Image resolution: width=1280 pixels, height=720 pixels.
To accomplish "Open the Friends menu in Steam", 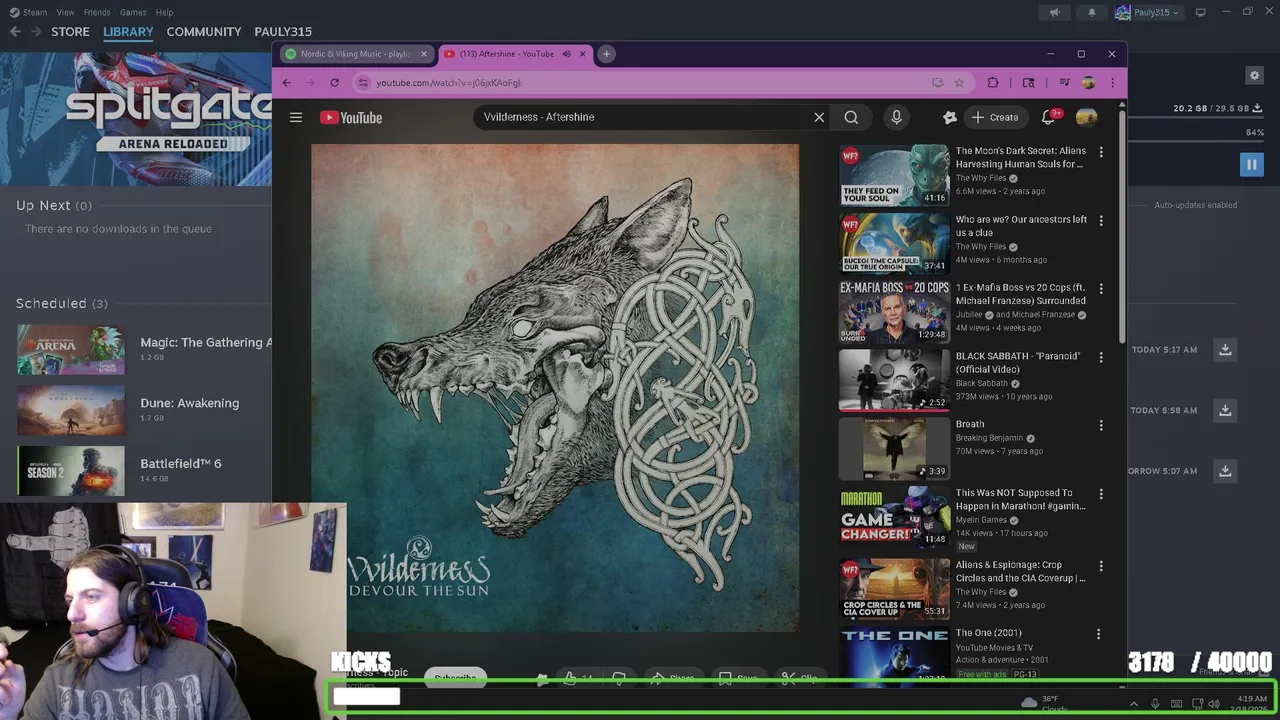I will (97, 12).
